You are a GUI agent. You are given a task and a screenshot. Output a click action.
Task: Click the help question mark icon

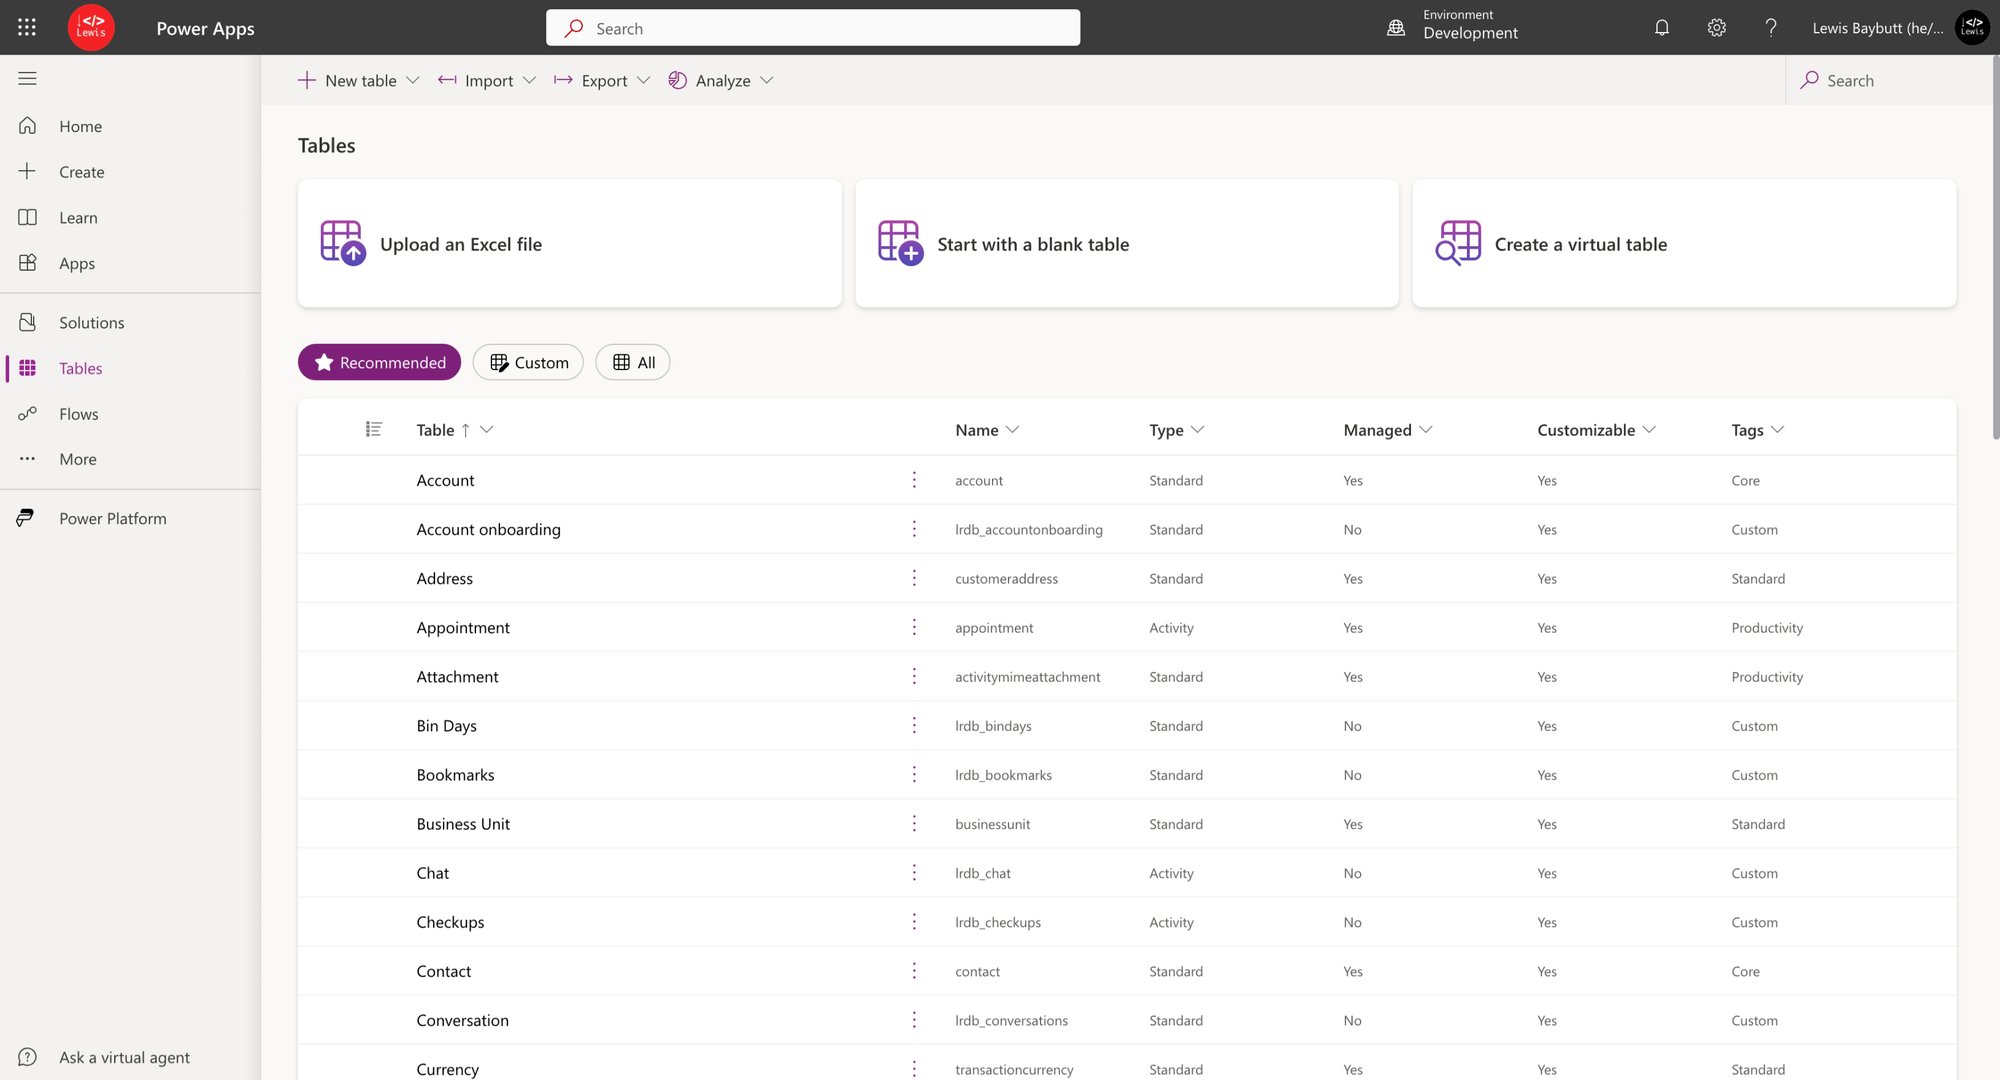pos(1770,28)
